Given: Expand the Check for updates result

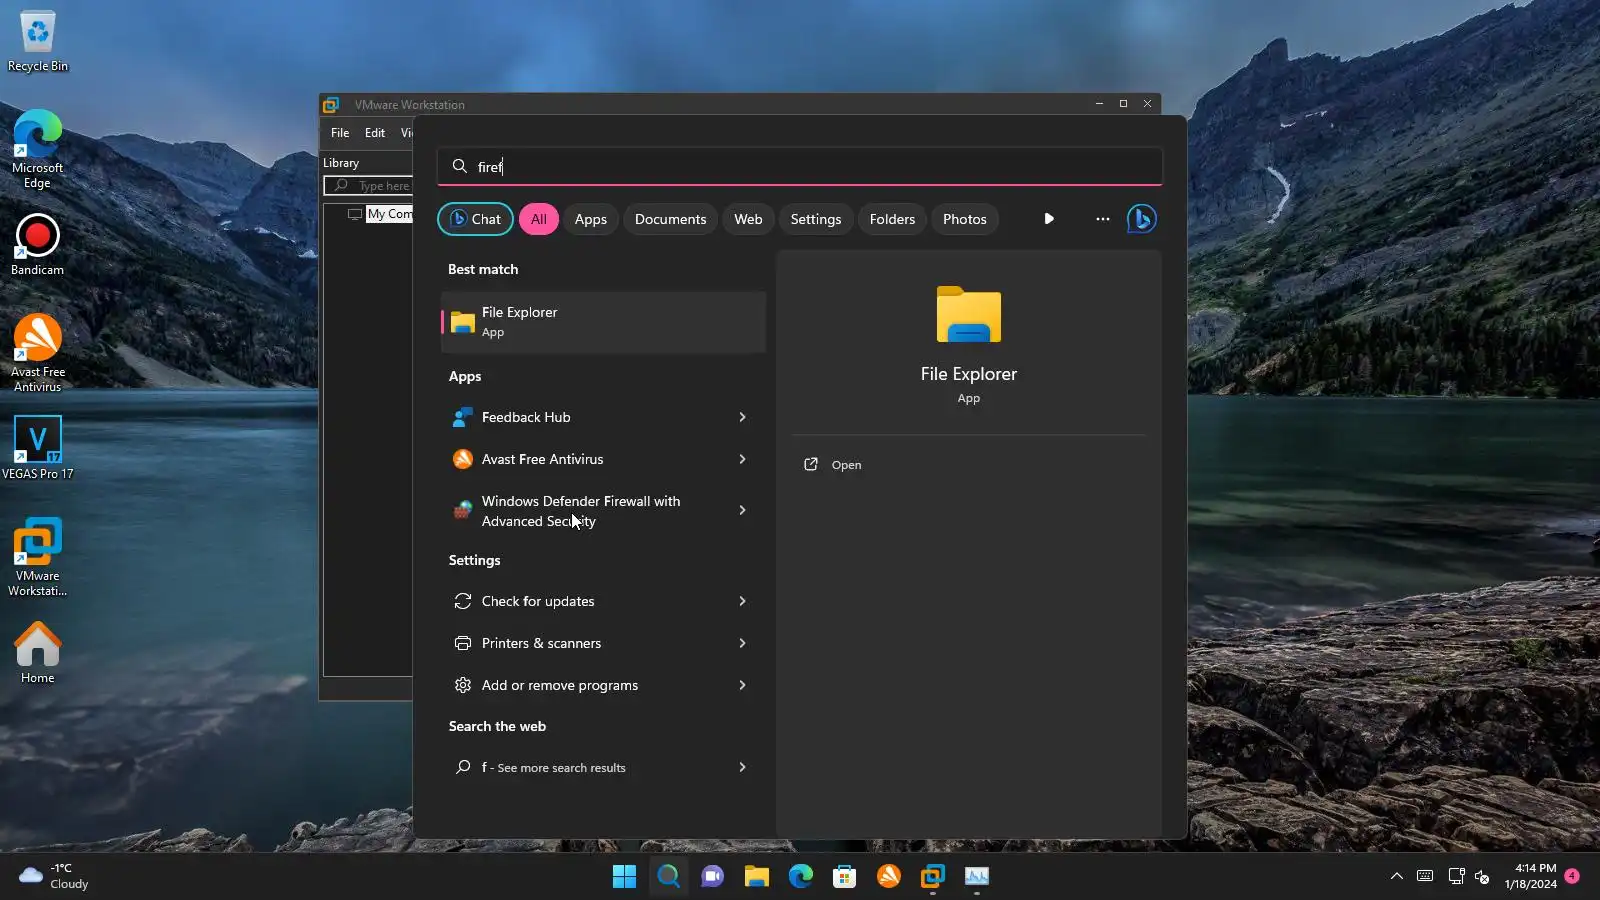Looking at the screenshot, I should tap(742, 601).
